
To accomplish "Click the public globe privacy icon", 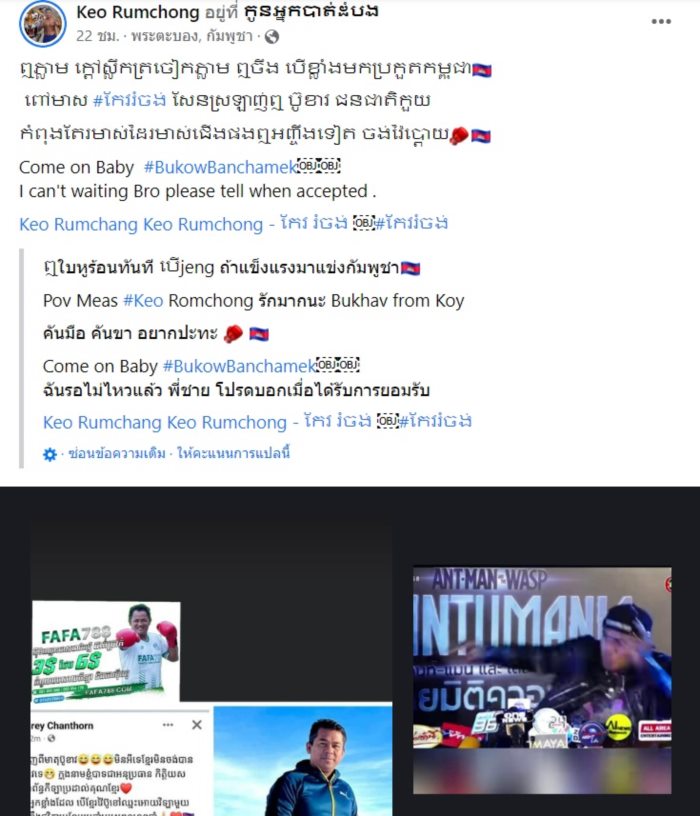I will tap(272, 36).
